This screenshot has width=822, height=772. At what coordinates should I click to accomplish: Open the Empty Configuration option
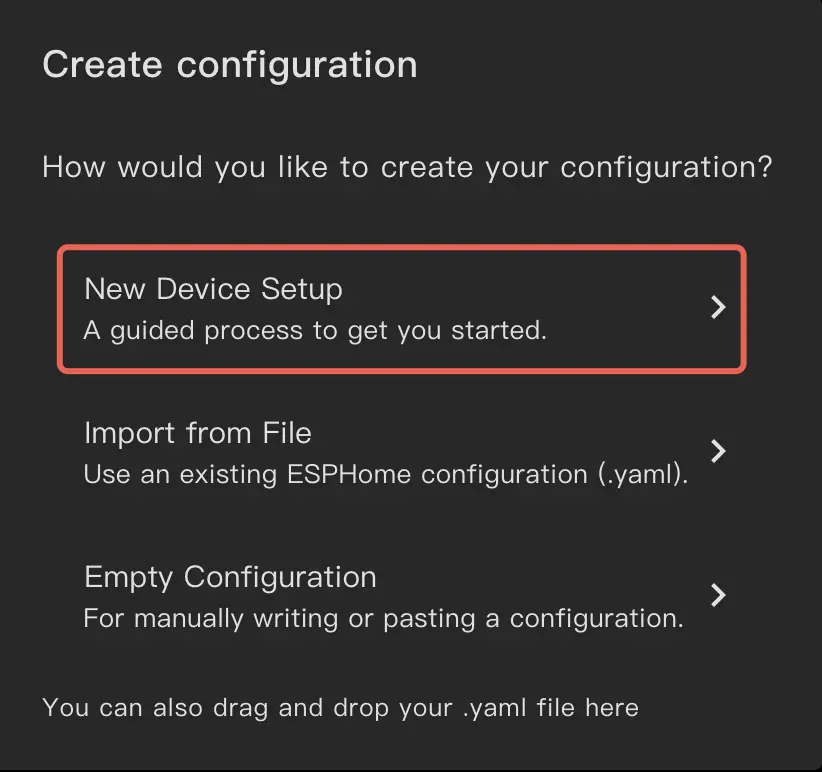coord(230,577)
